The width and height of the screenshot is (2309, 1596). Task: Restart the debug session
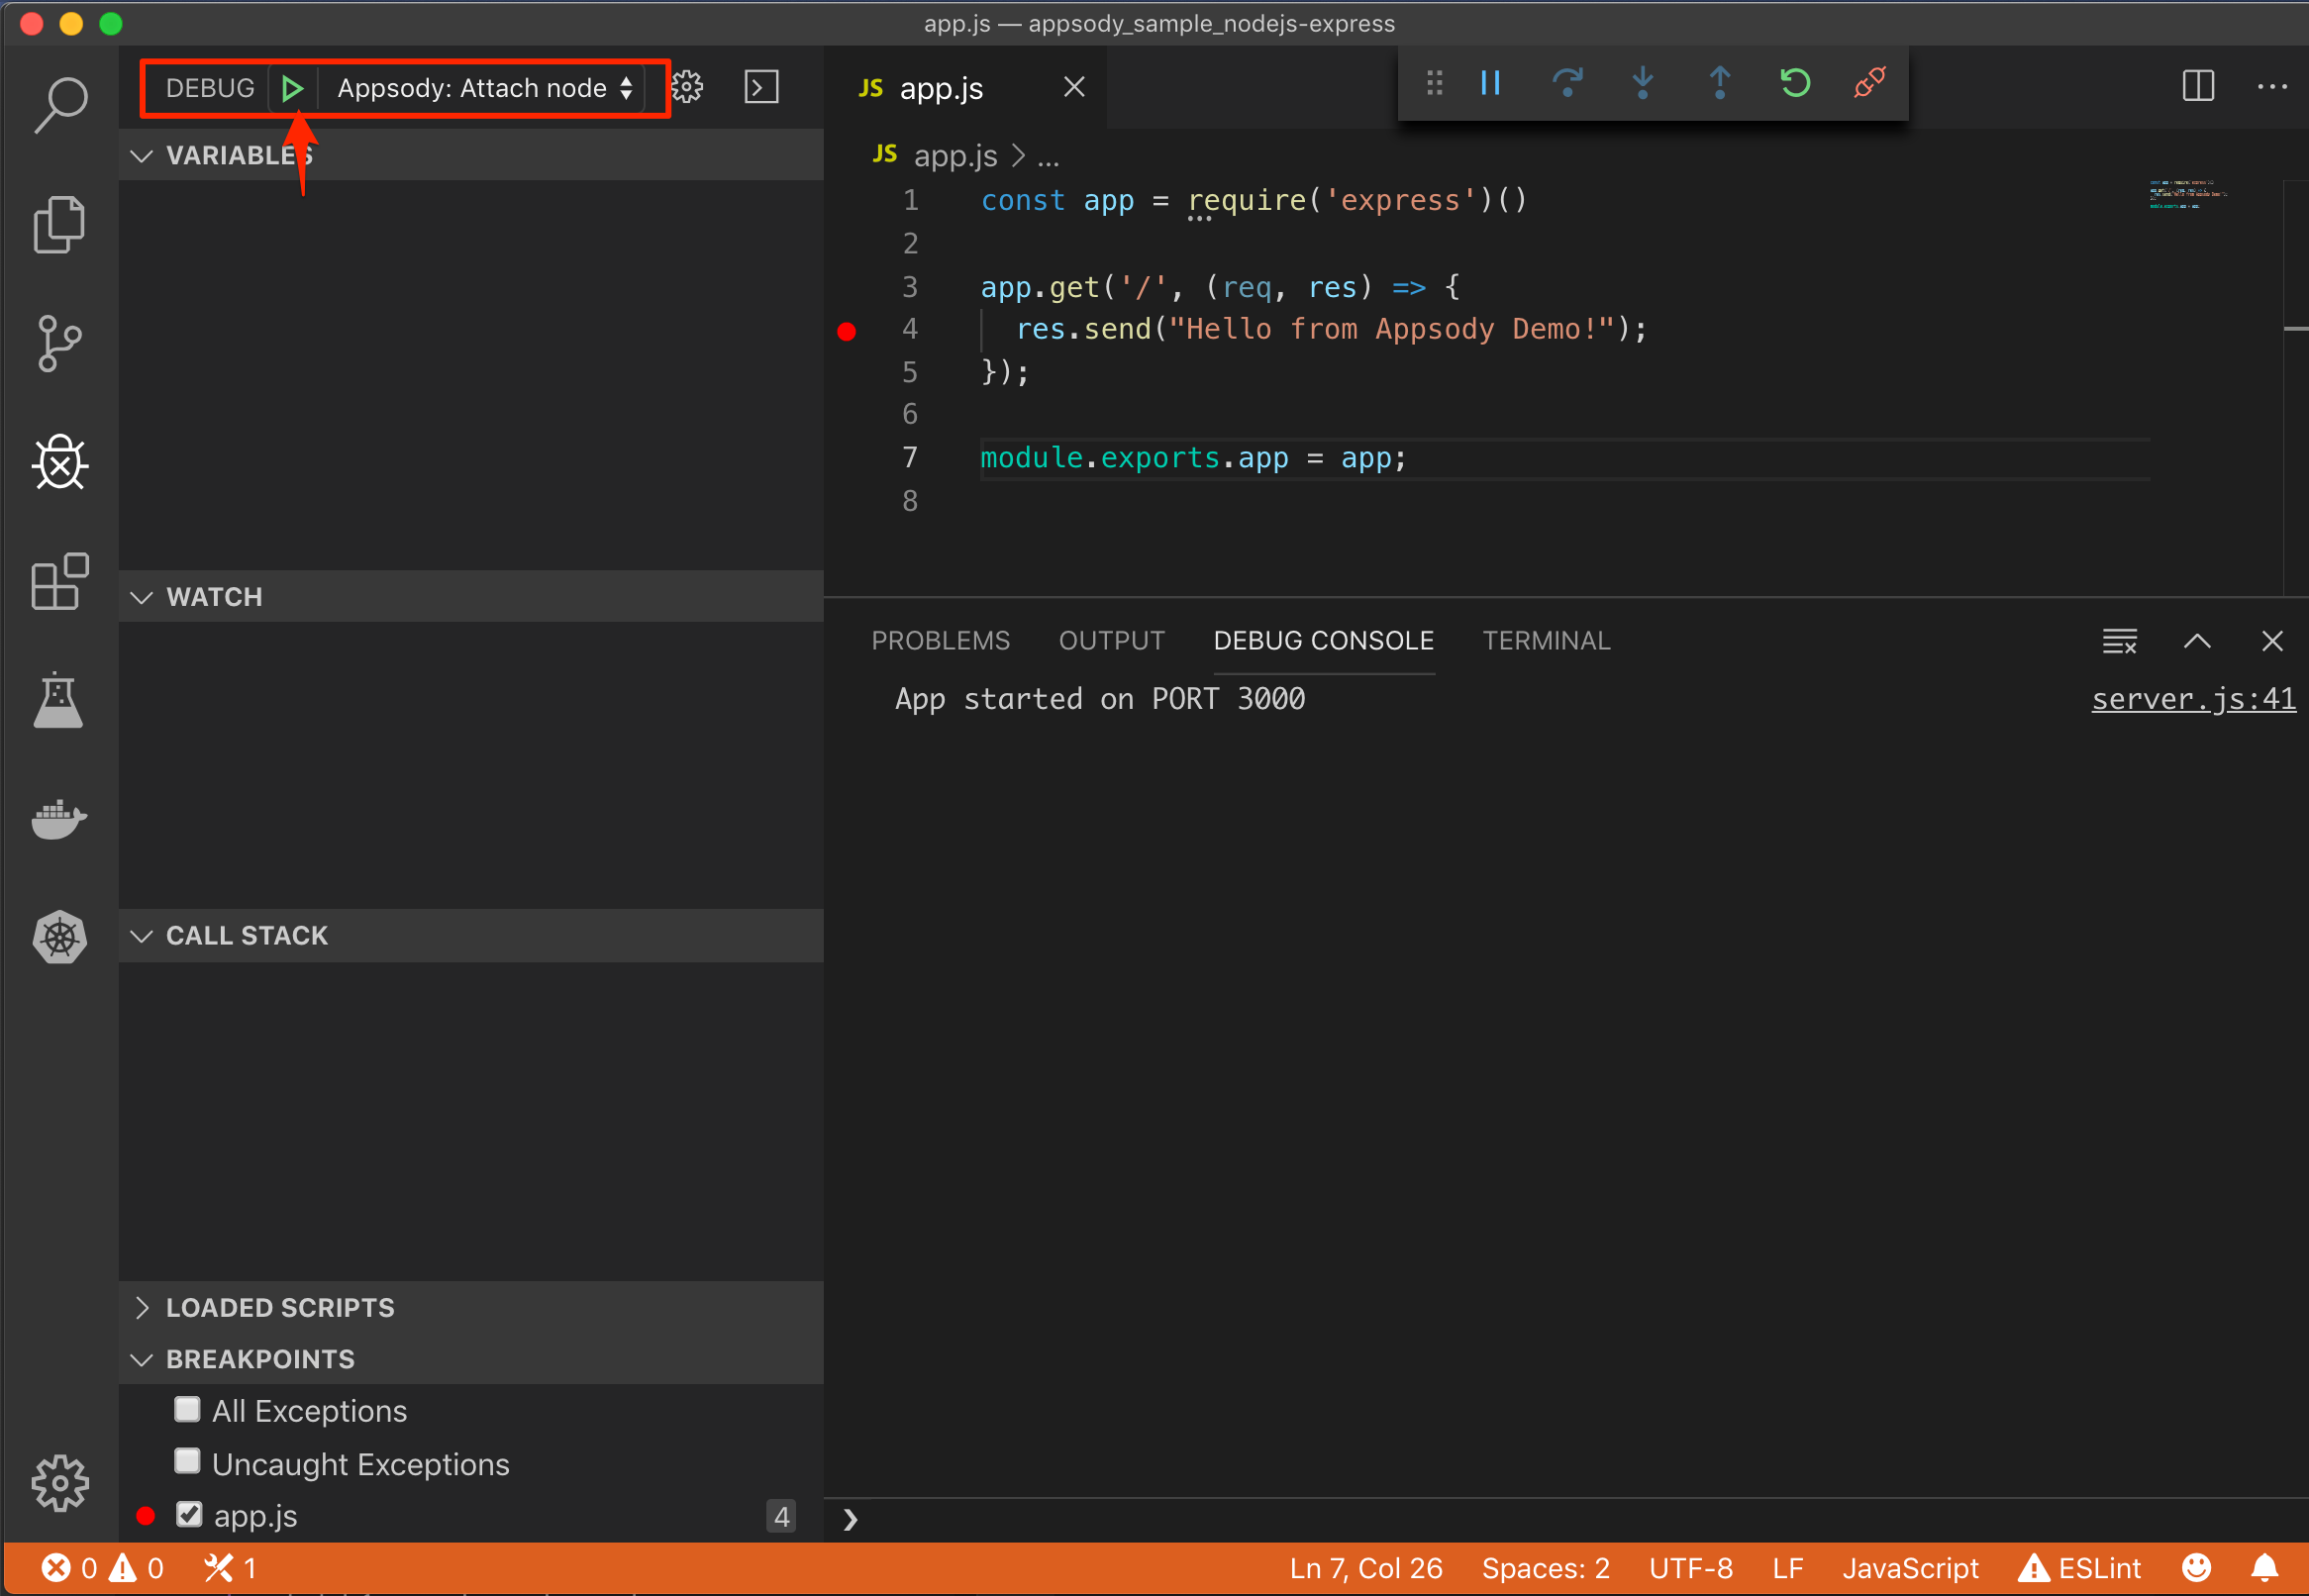(1795, 83)
